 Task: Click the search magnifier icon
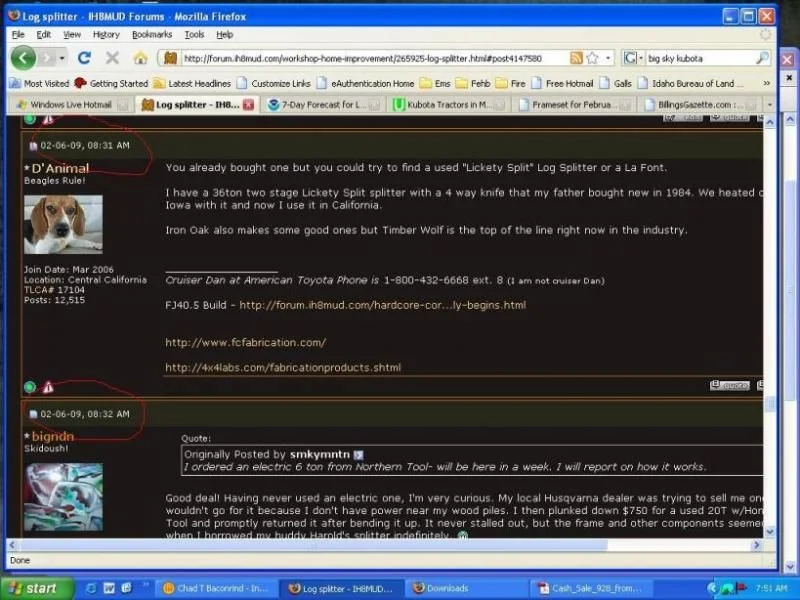[x=762, y=58]
